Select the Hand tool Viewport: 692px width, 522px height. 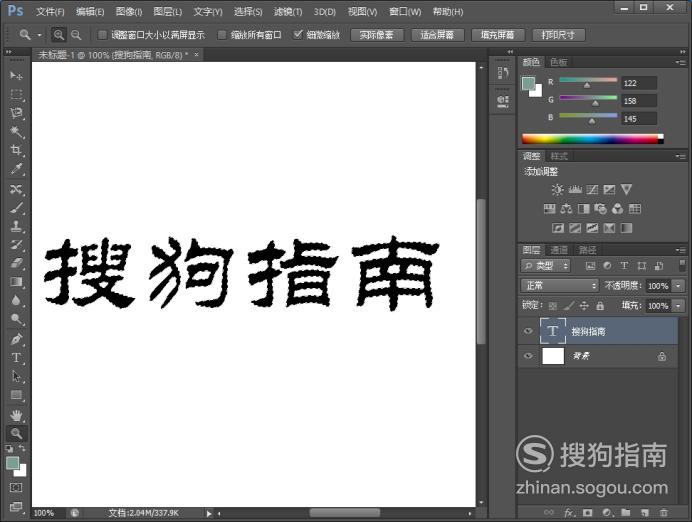pyautogui.click(x=16, y=415)
